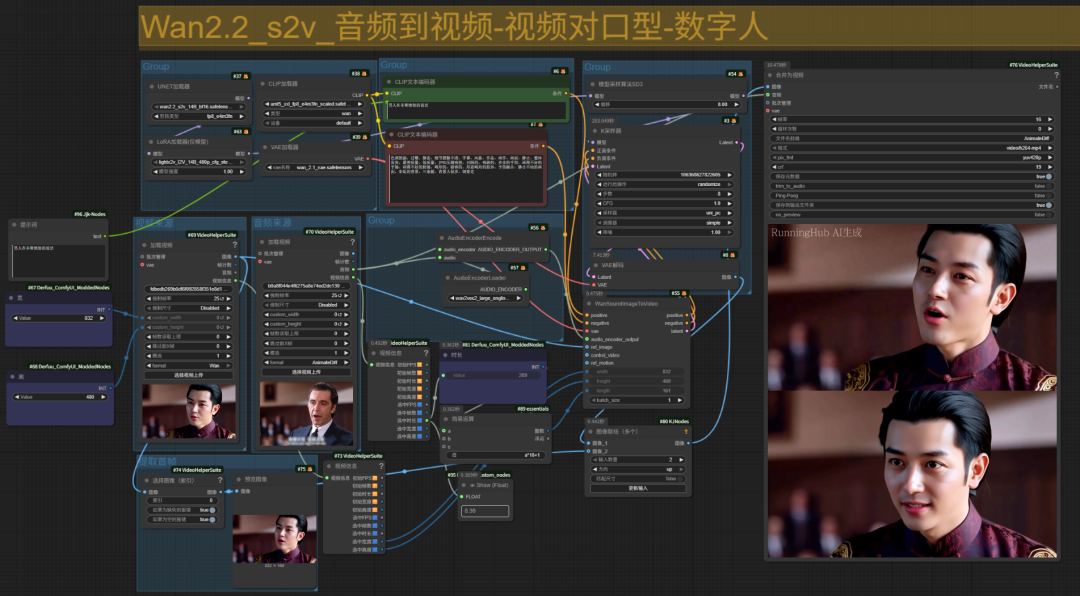This screenshot has height=596, width=1080.
Task: Collapse the LoRA加载器(仅模型) node title dot
Action: click(151, 141)
